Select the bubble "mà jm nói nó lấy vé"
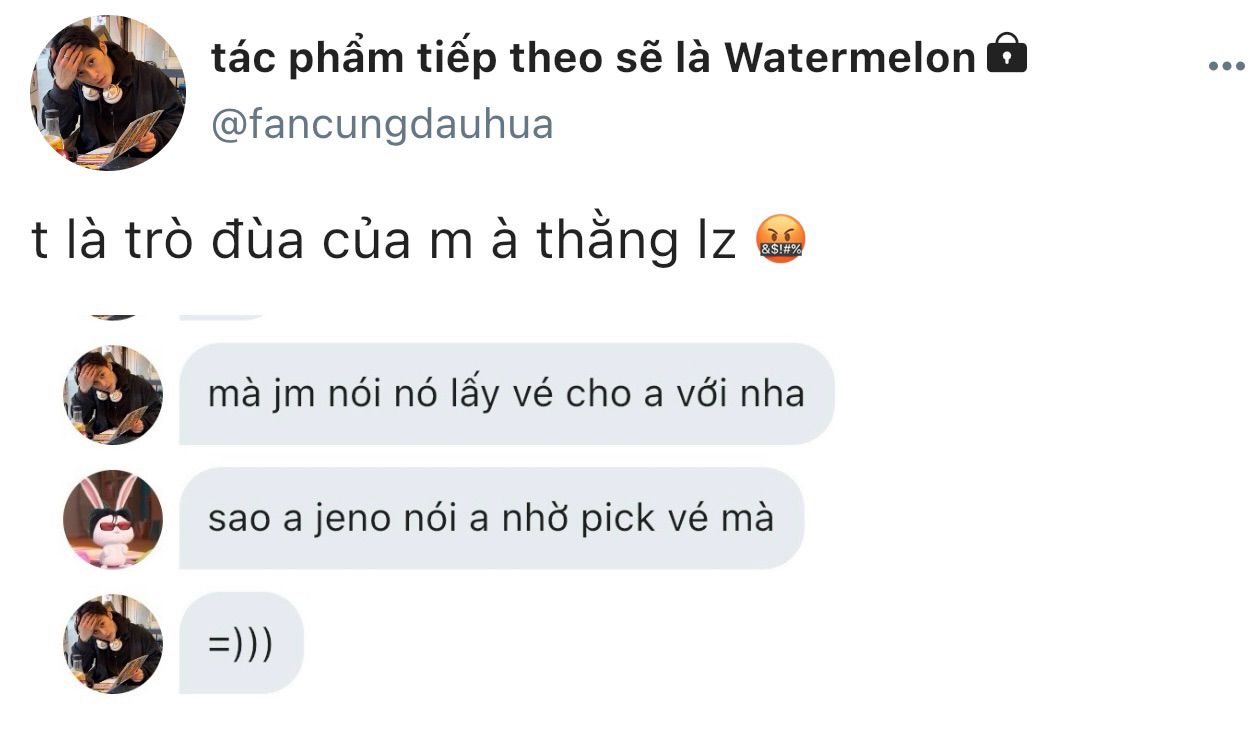 point(506,394)
